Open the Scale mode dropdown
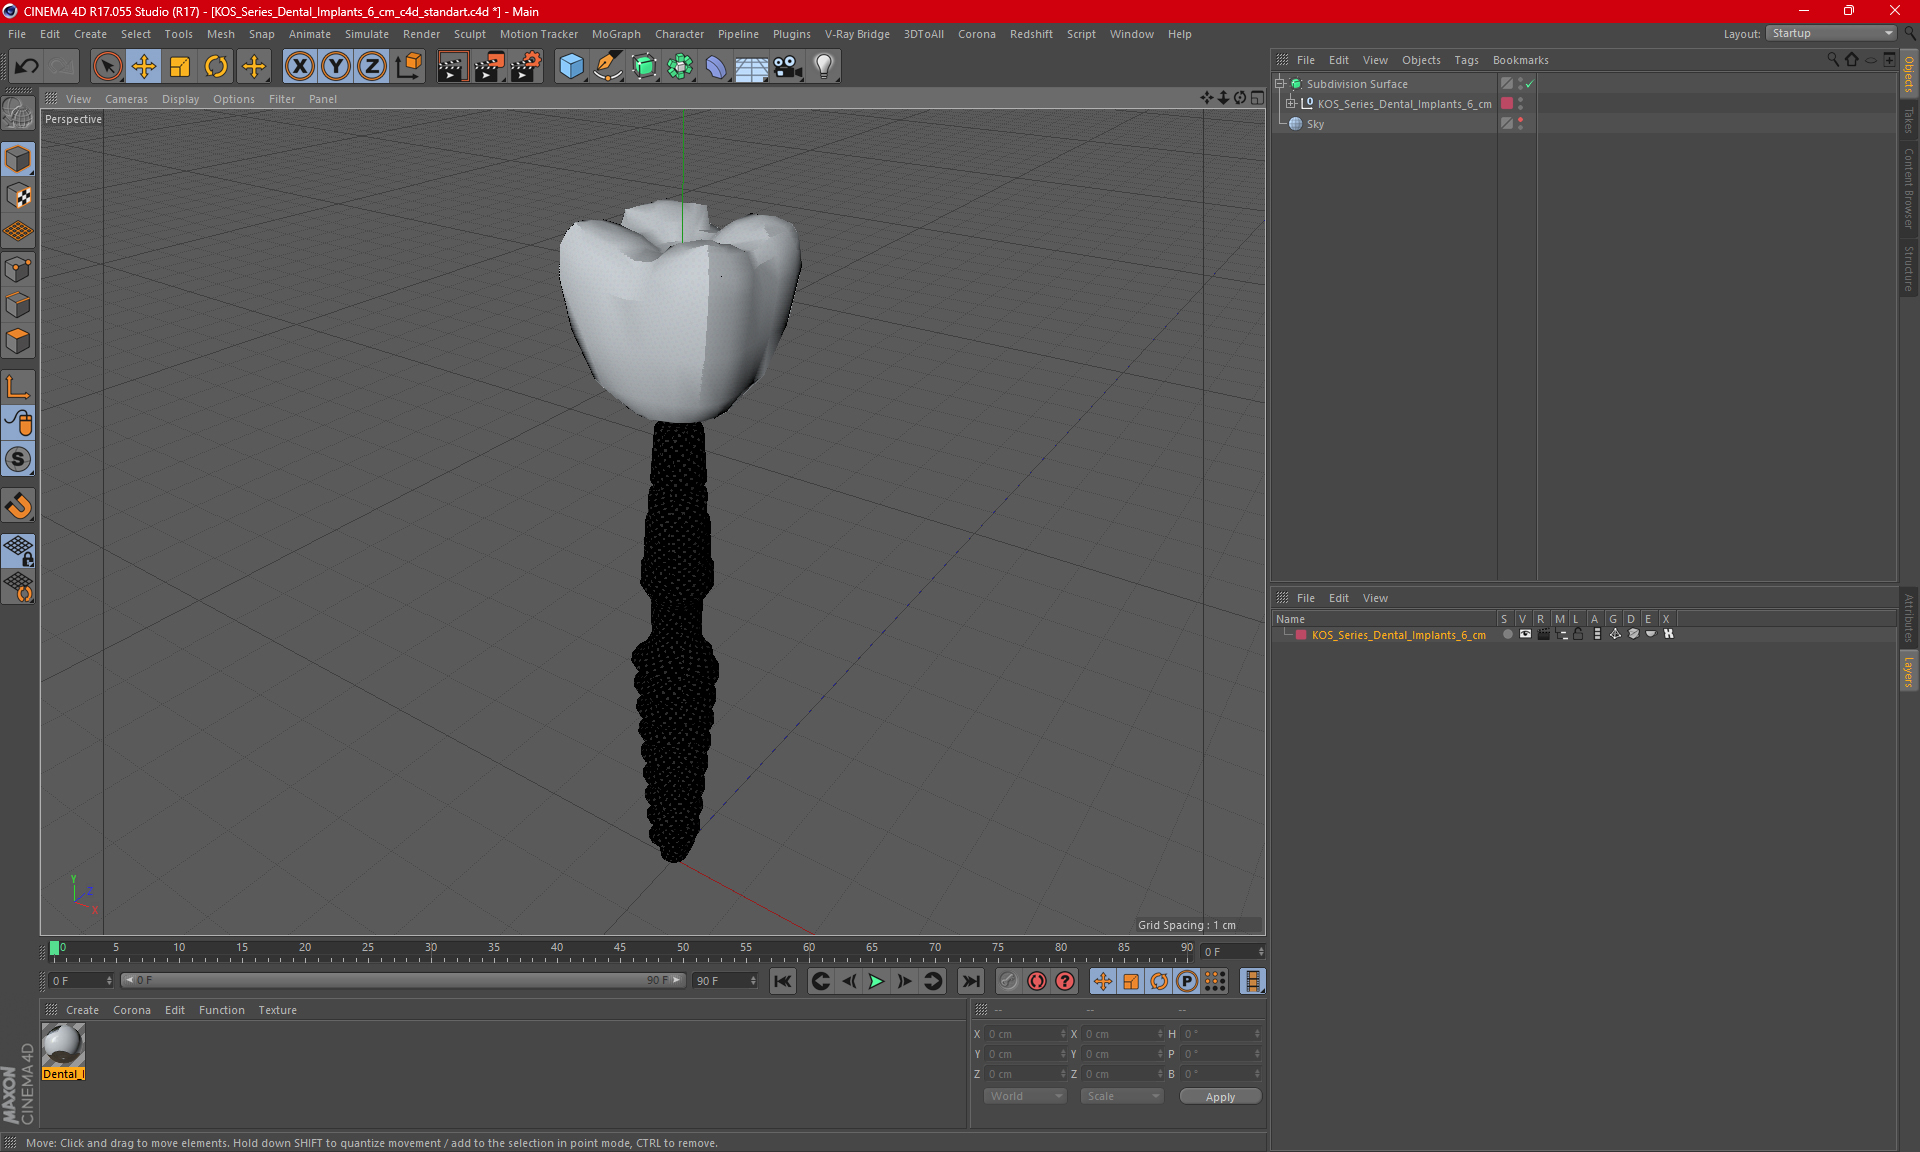 point(1122,1096)
